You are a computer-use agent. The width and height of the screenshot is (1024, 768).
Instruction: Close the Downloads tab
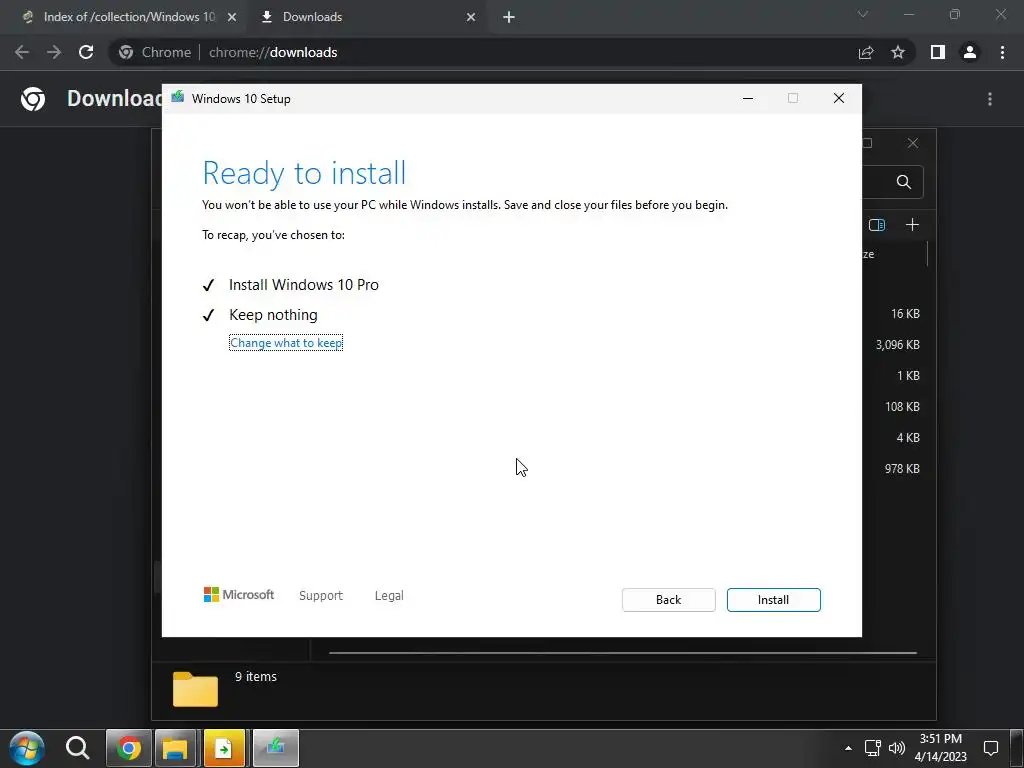(471, 17)
